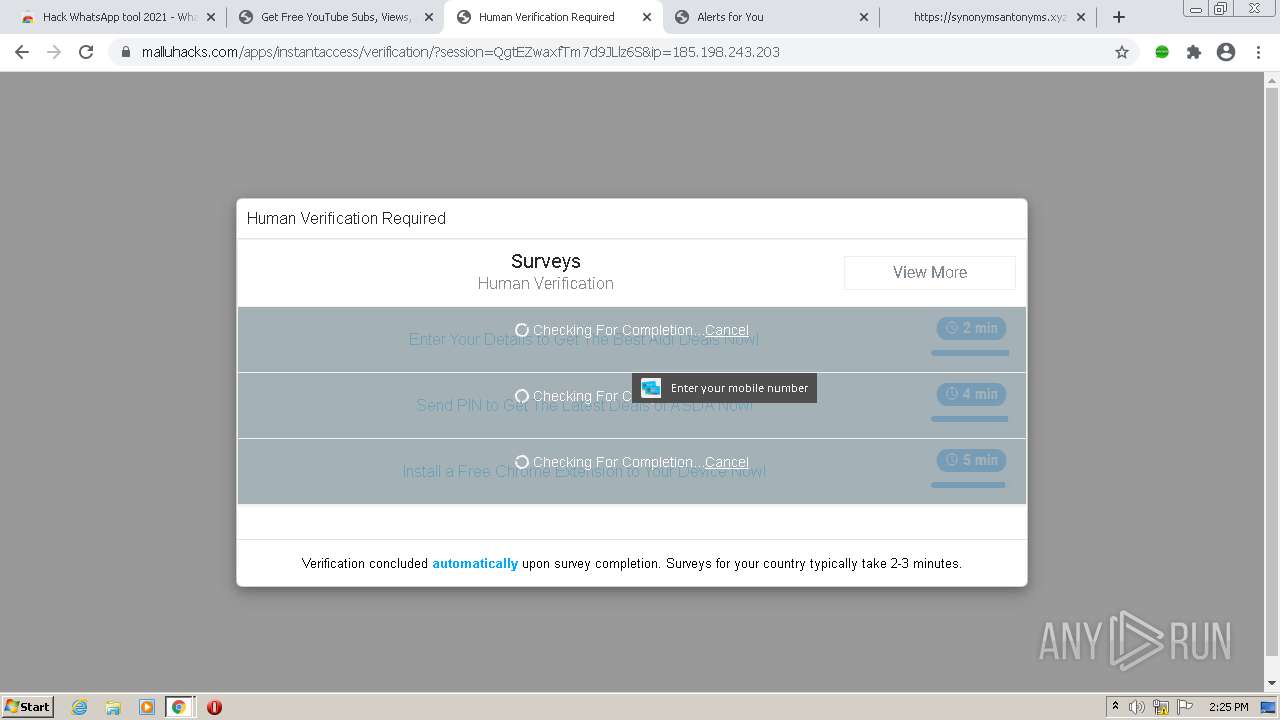This screenshot has height=720, width=1280.
Task: Click the 4 min time badge
Action: [971, 394]
